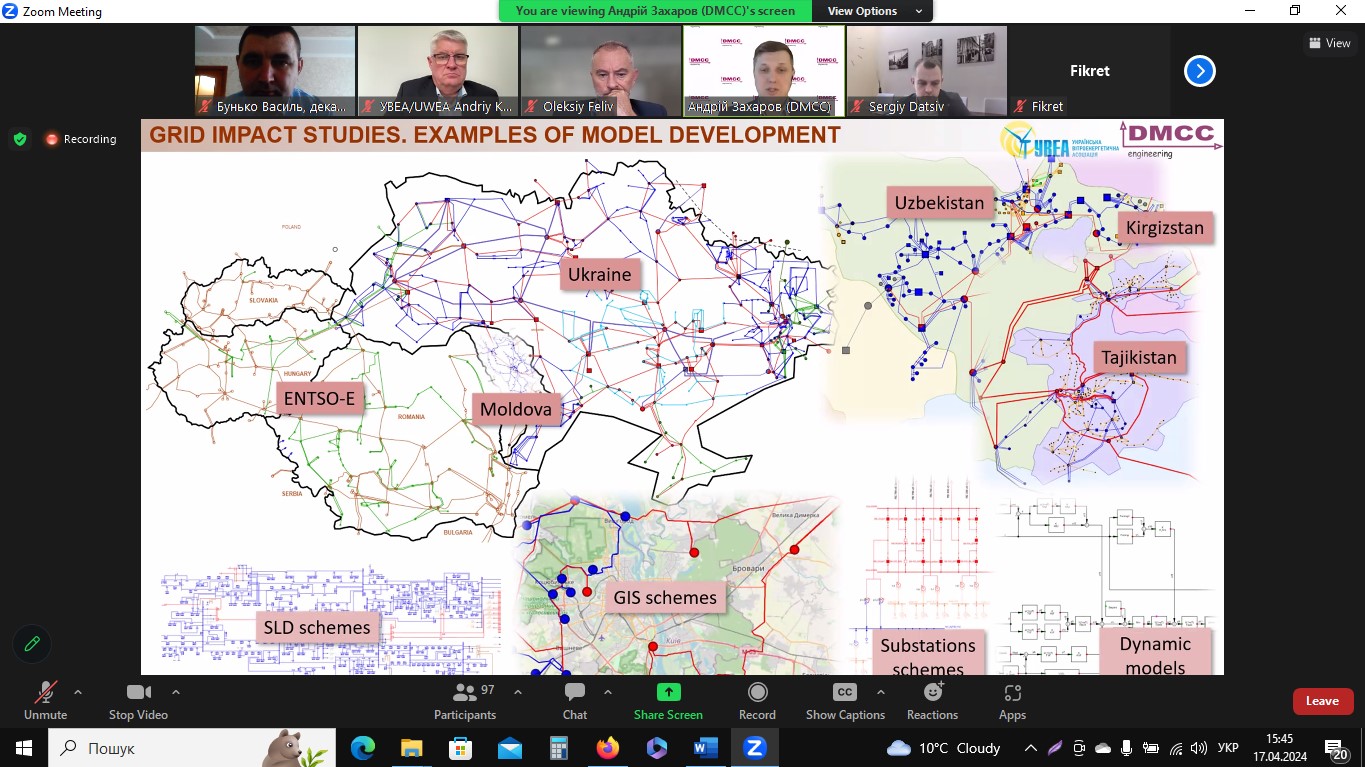The height and width of the screenshot is (767, 1365).
Task: Open Mail app from taskbar
Action: tap(509, 747)
